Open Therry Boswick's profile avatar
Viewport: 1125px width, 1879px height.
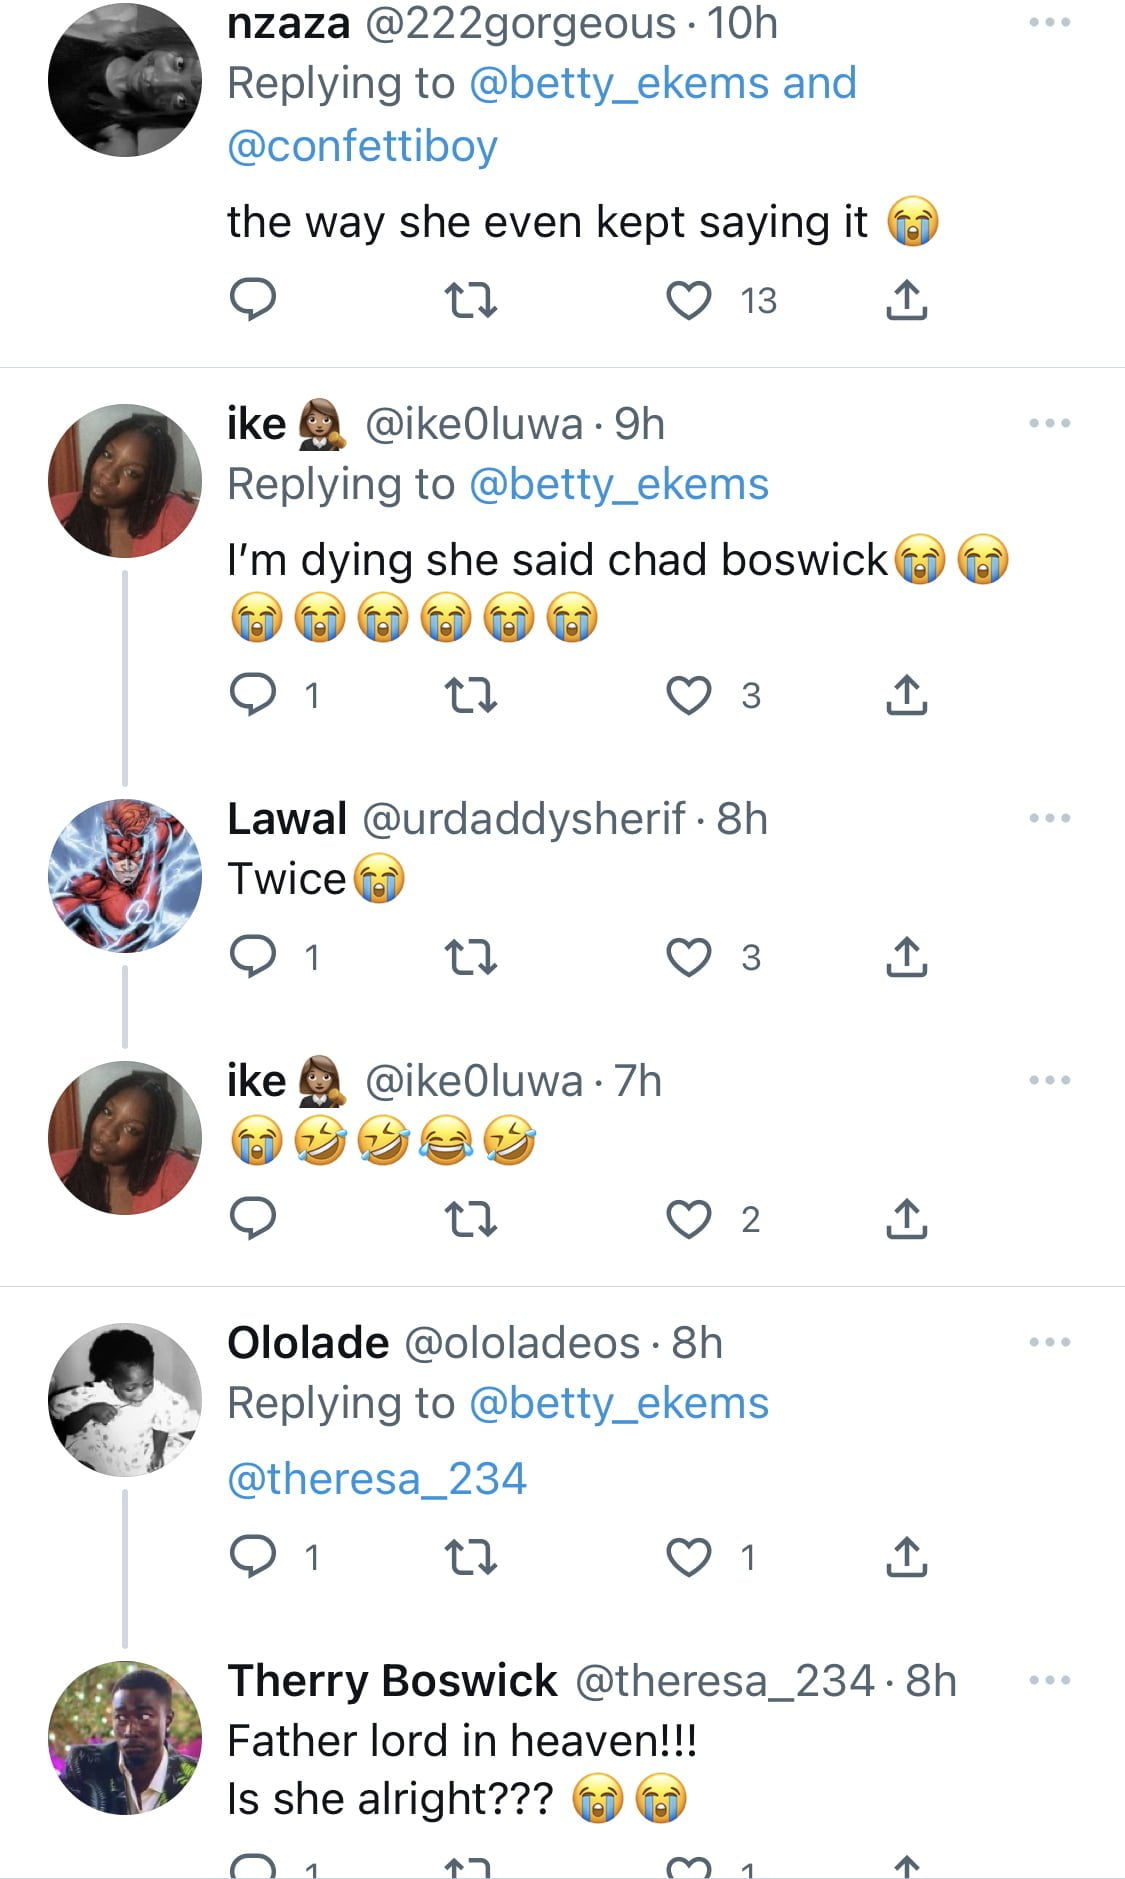coord(125,1737)
